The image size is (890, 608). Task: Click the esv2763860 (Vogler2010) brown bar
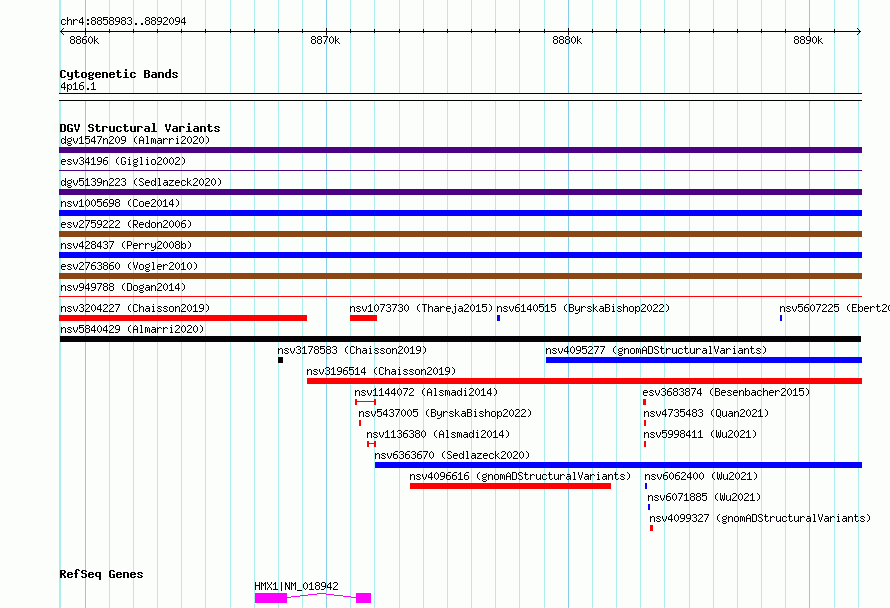tap(460, 276)
